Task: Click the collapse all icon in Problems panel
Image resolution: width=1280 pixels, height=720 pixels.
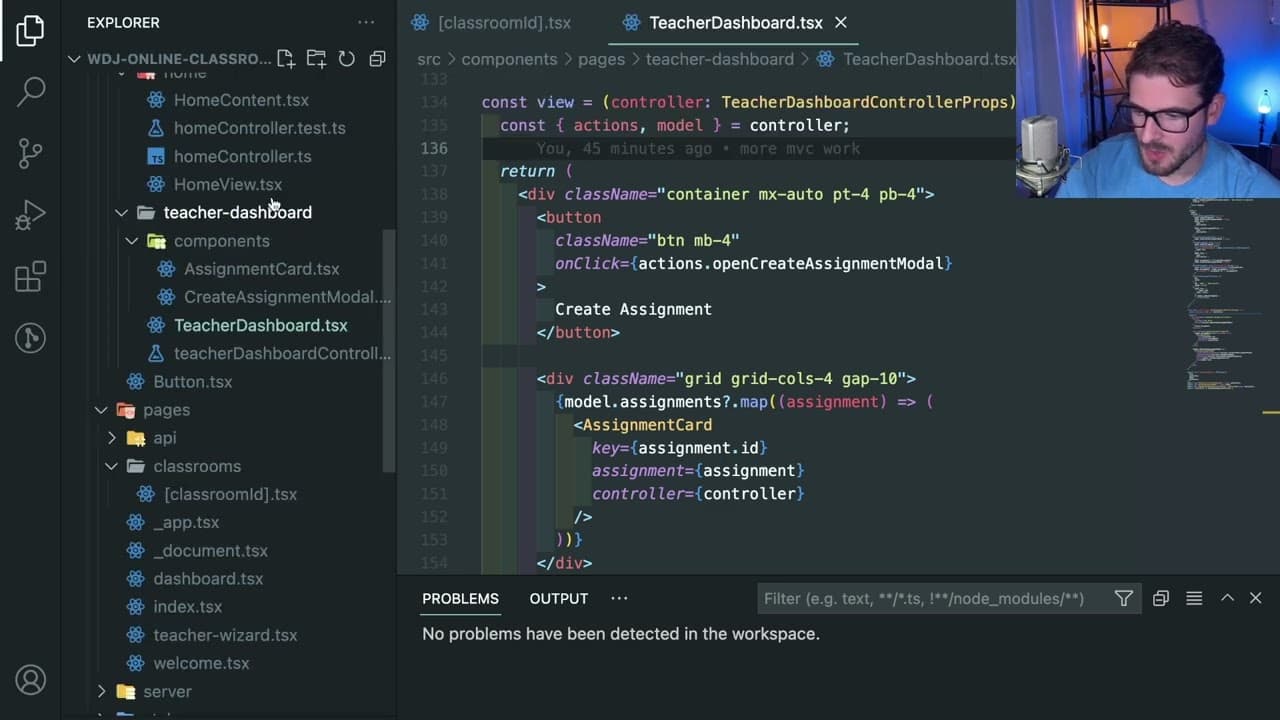Action: (1160, 598)
